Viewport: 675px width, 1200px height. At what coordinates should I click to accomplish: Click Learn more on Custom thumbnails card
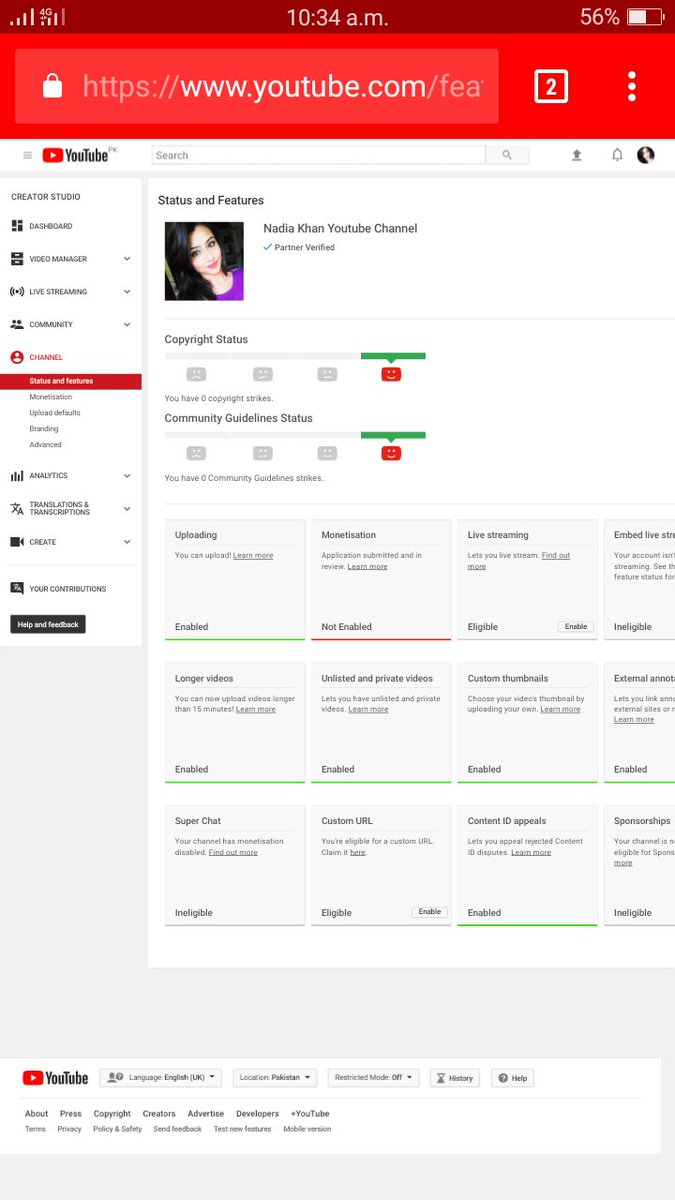click(x=560, y=709)
